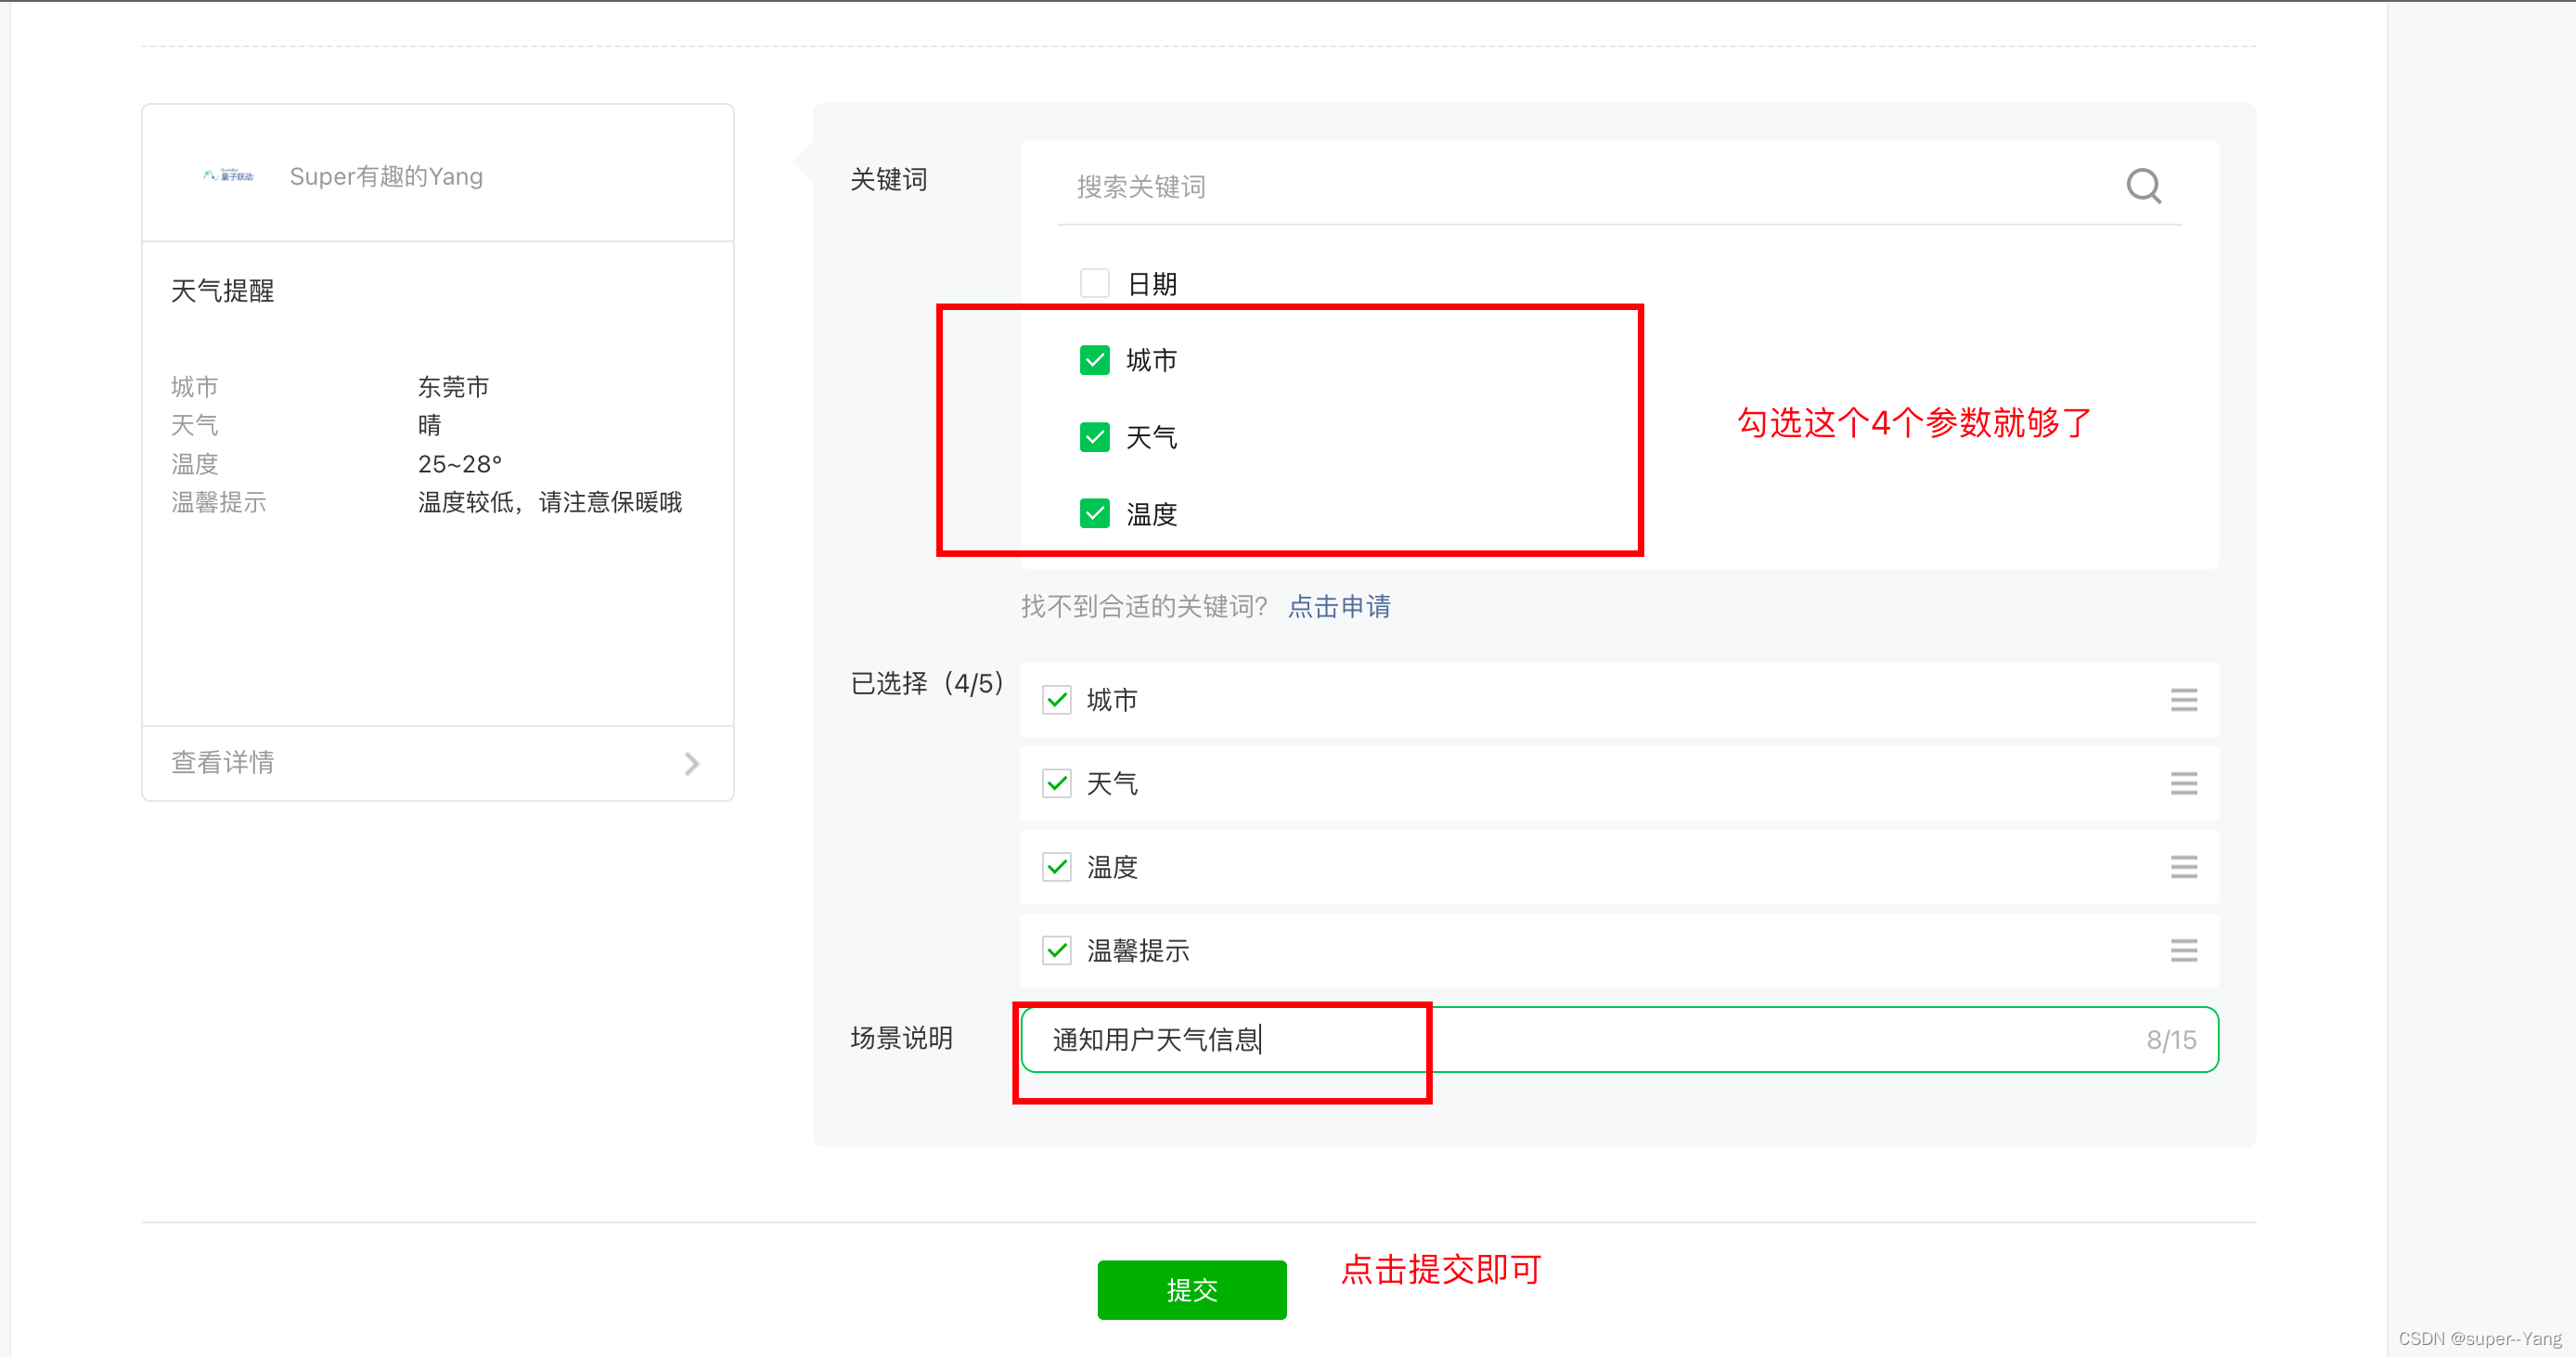This screenshot has width=2576, height=1357.
Task: Click the 场景说明 text input
Action: coord(1619,1040)
